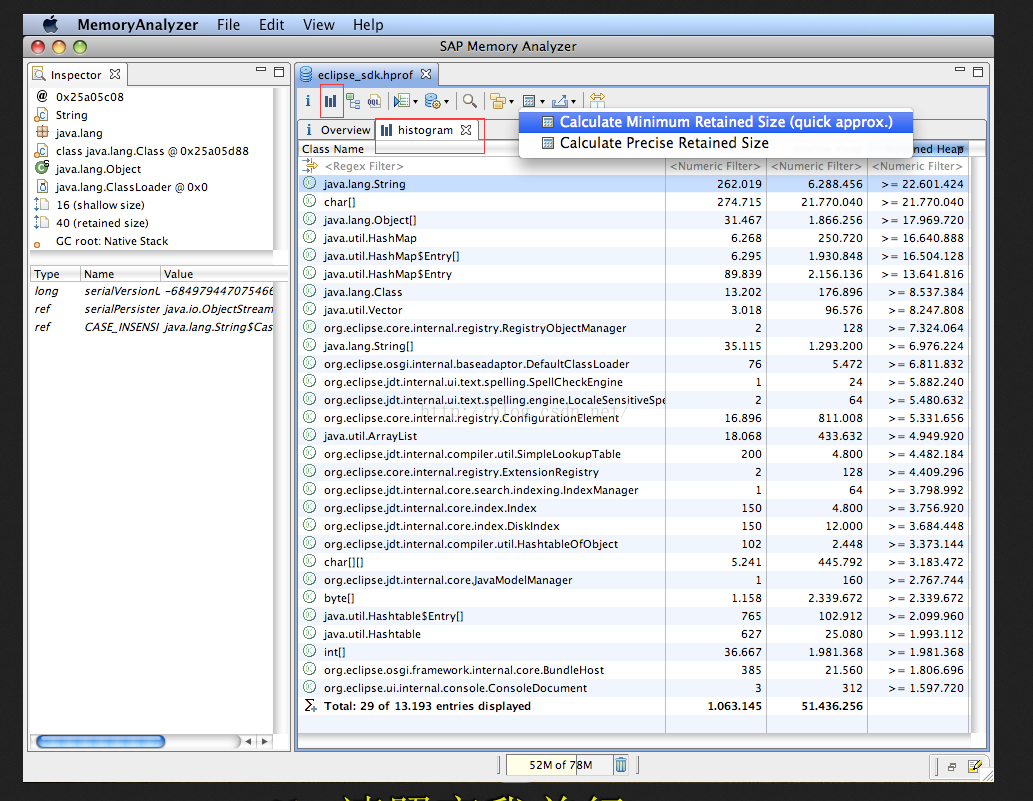Viewport: 1033px width, 801px height.
Task: Open the overview info icon in toolbar
Action: pyautogui.click(x=309, y=101)
